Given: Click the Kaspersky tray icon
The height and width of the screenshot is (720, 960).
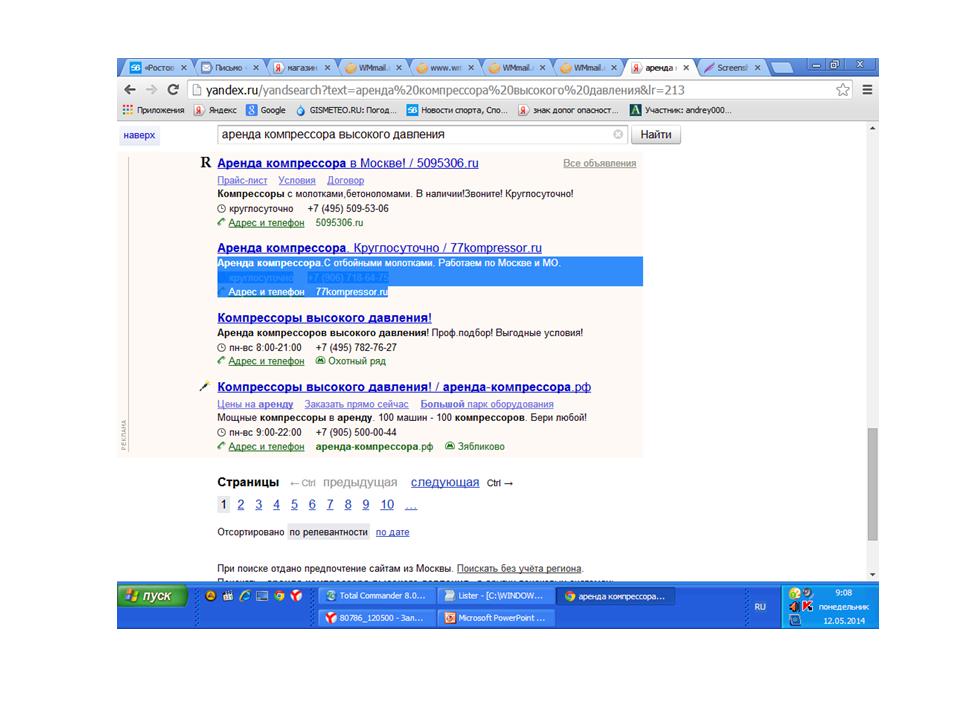Looking at the screenshot, I should coord(808,606).
